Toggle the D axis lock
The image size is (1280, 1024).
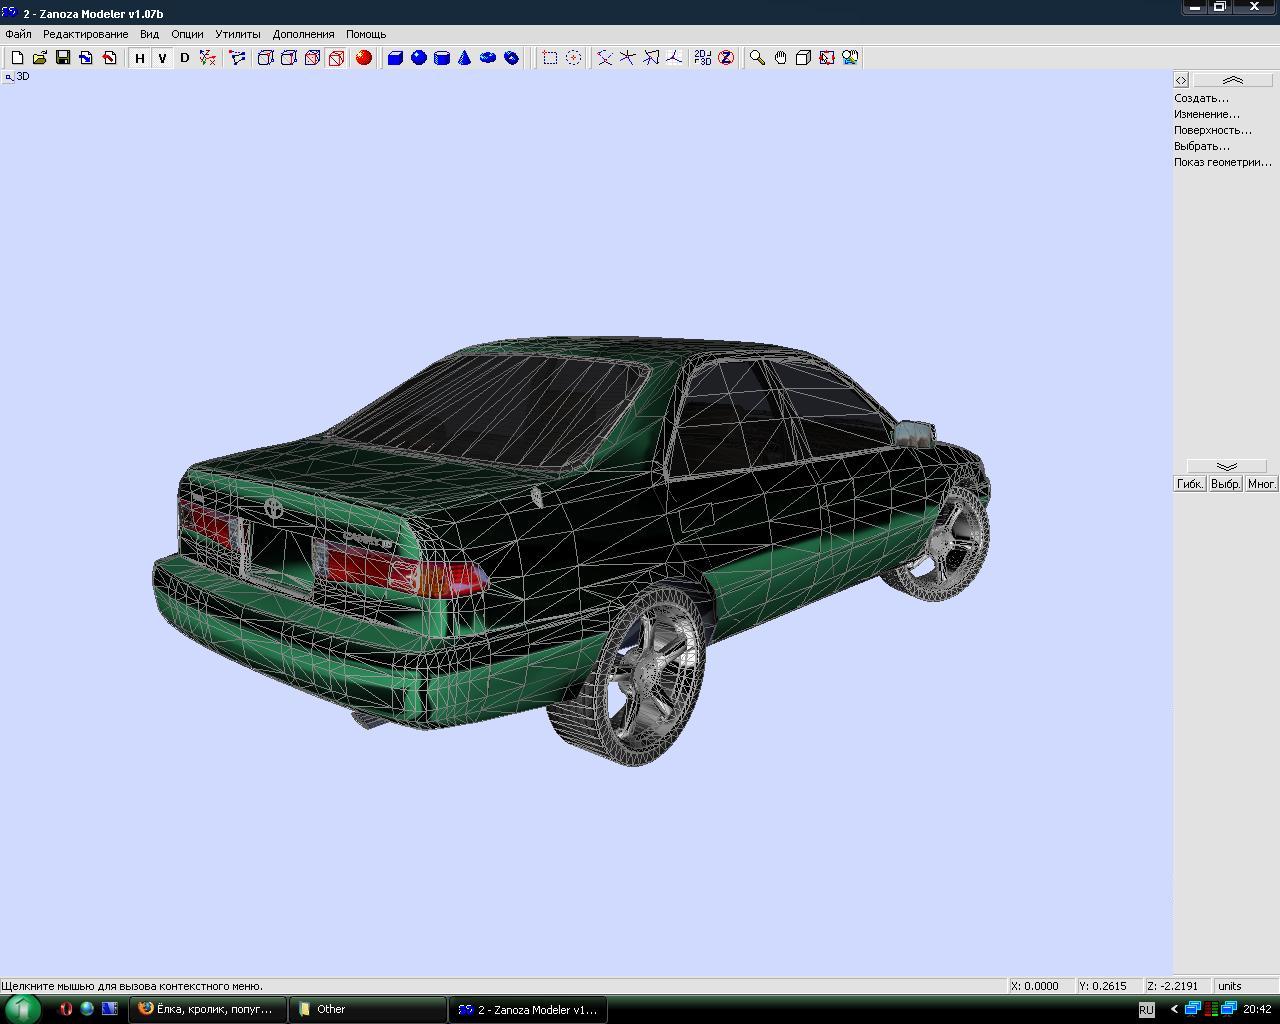pyautogui.click(x=184, y=58)
